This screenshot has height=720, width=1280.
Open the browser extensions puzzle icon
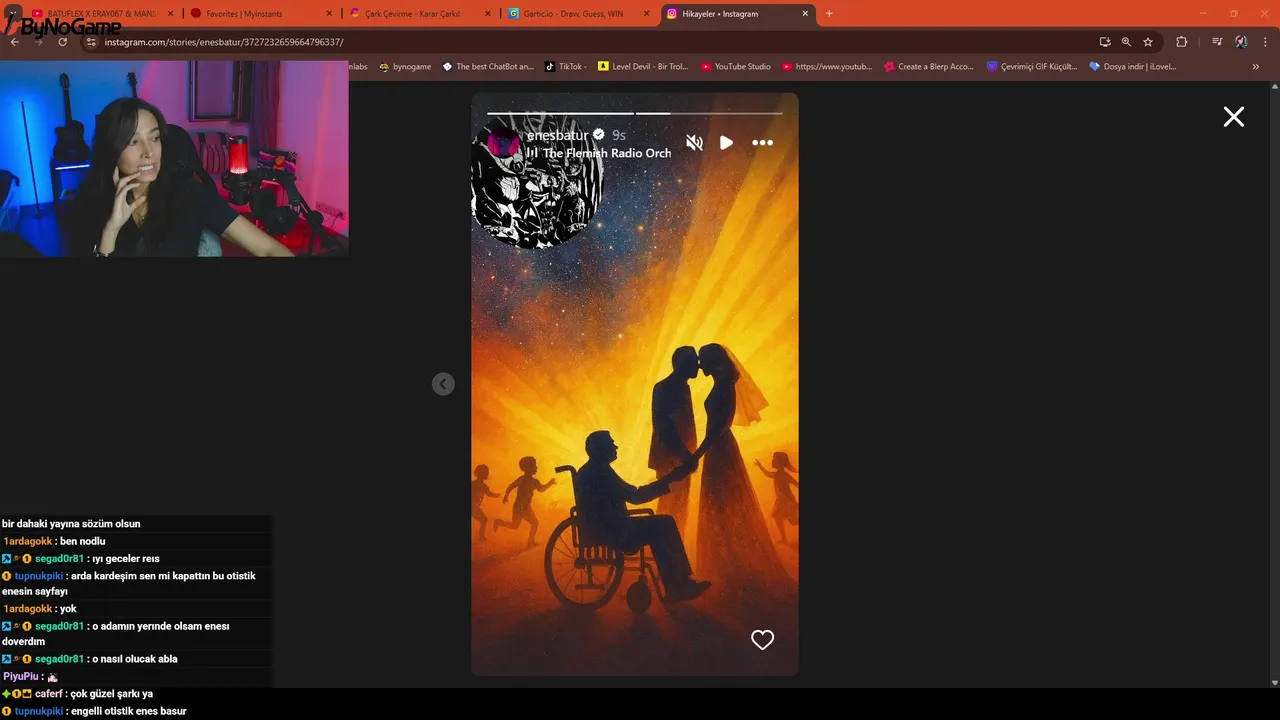click(1181, 42)
